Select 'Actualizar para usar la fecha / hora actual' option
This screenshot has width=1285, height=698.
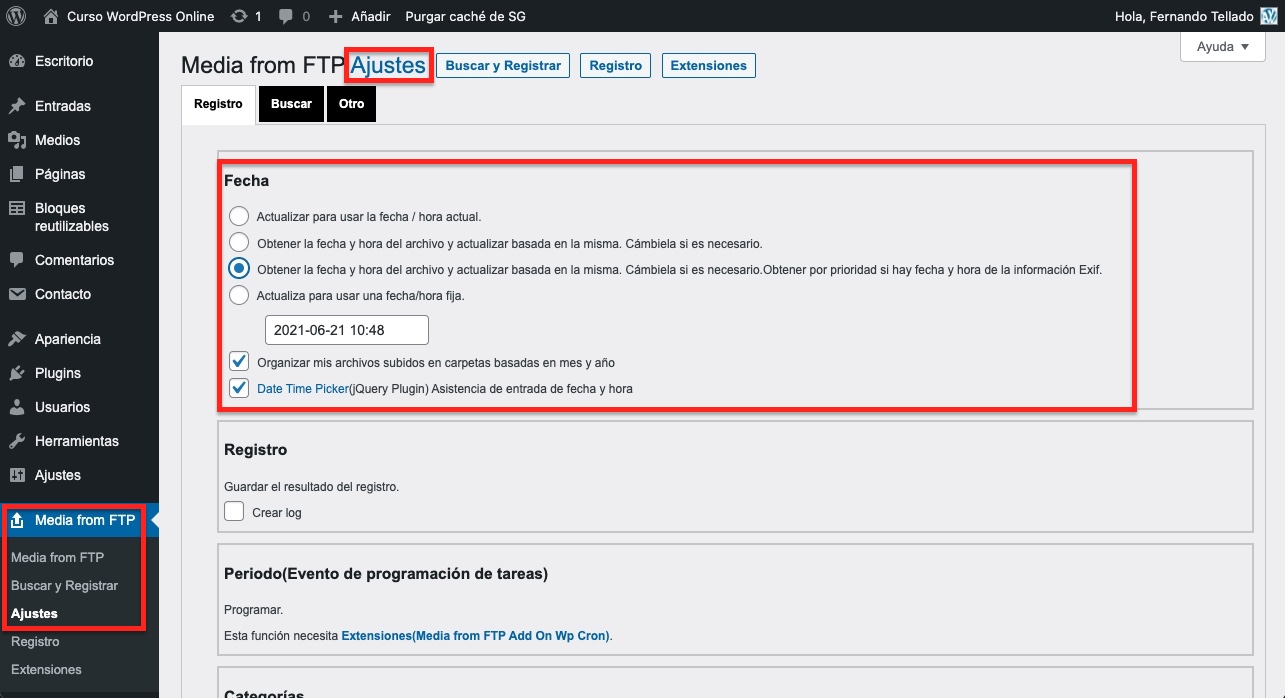(239, 216)
